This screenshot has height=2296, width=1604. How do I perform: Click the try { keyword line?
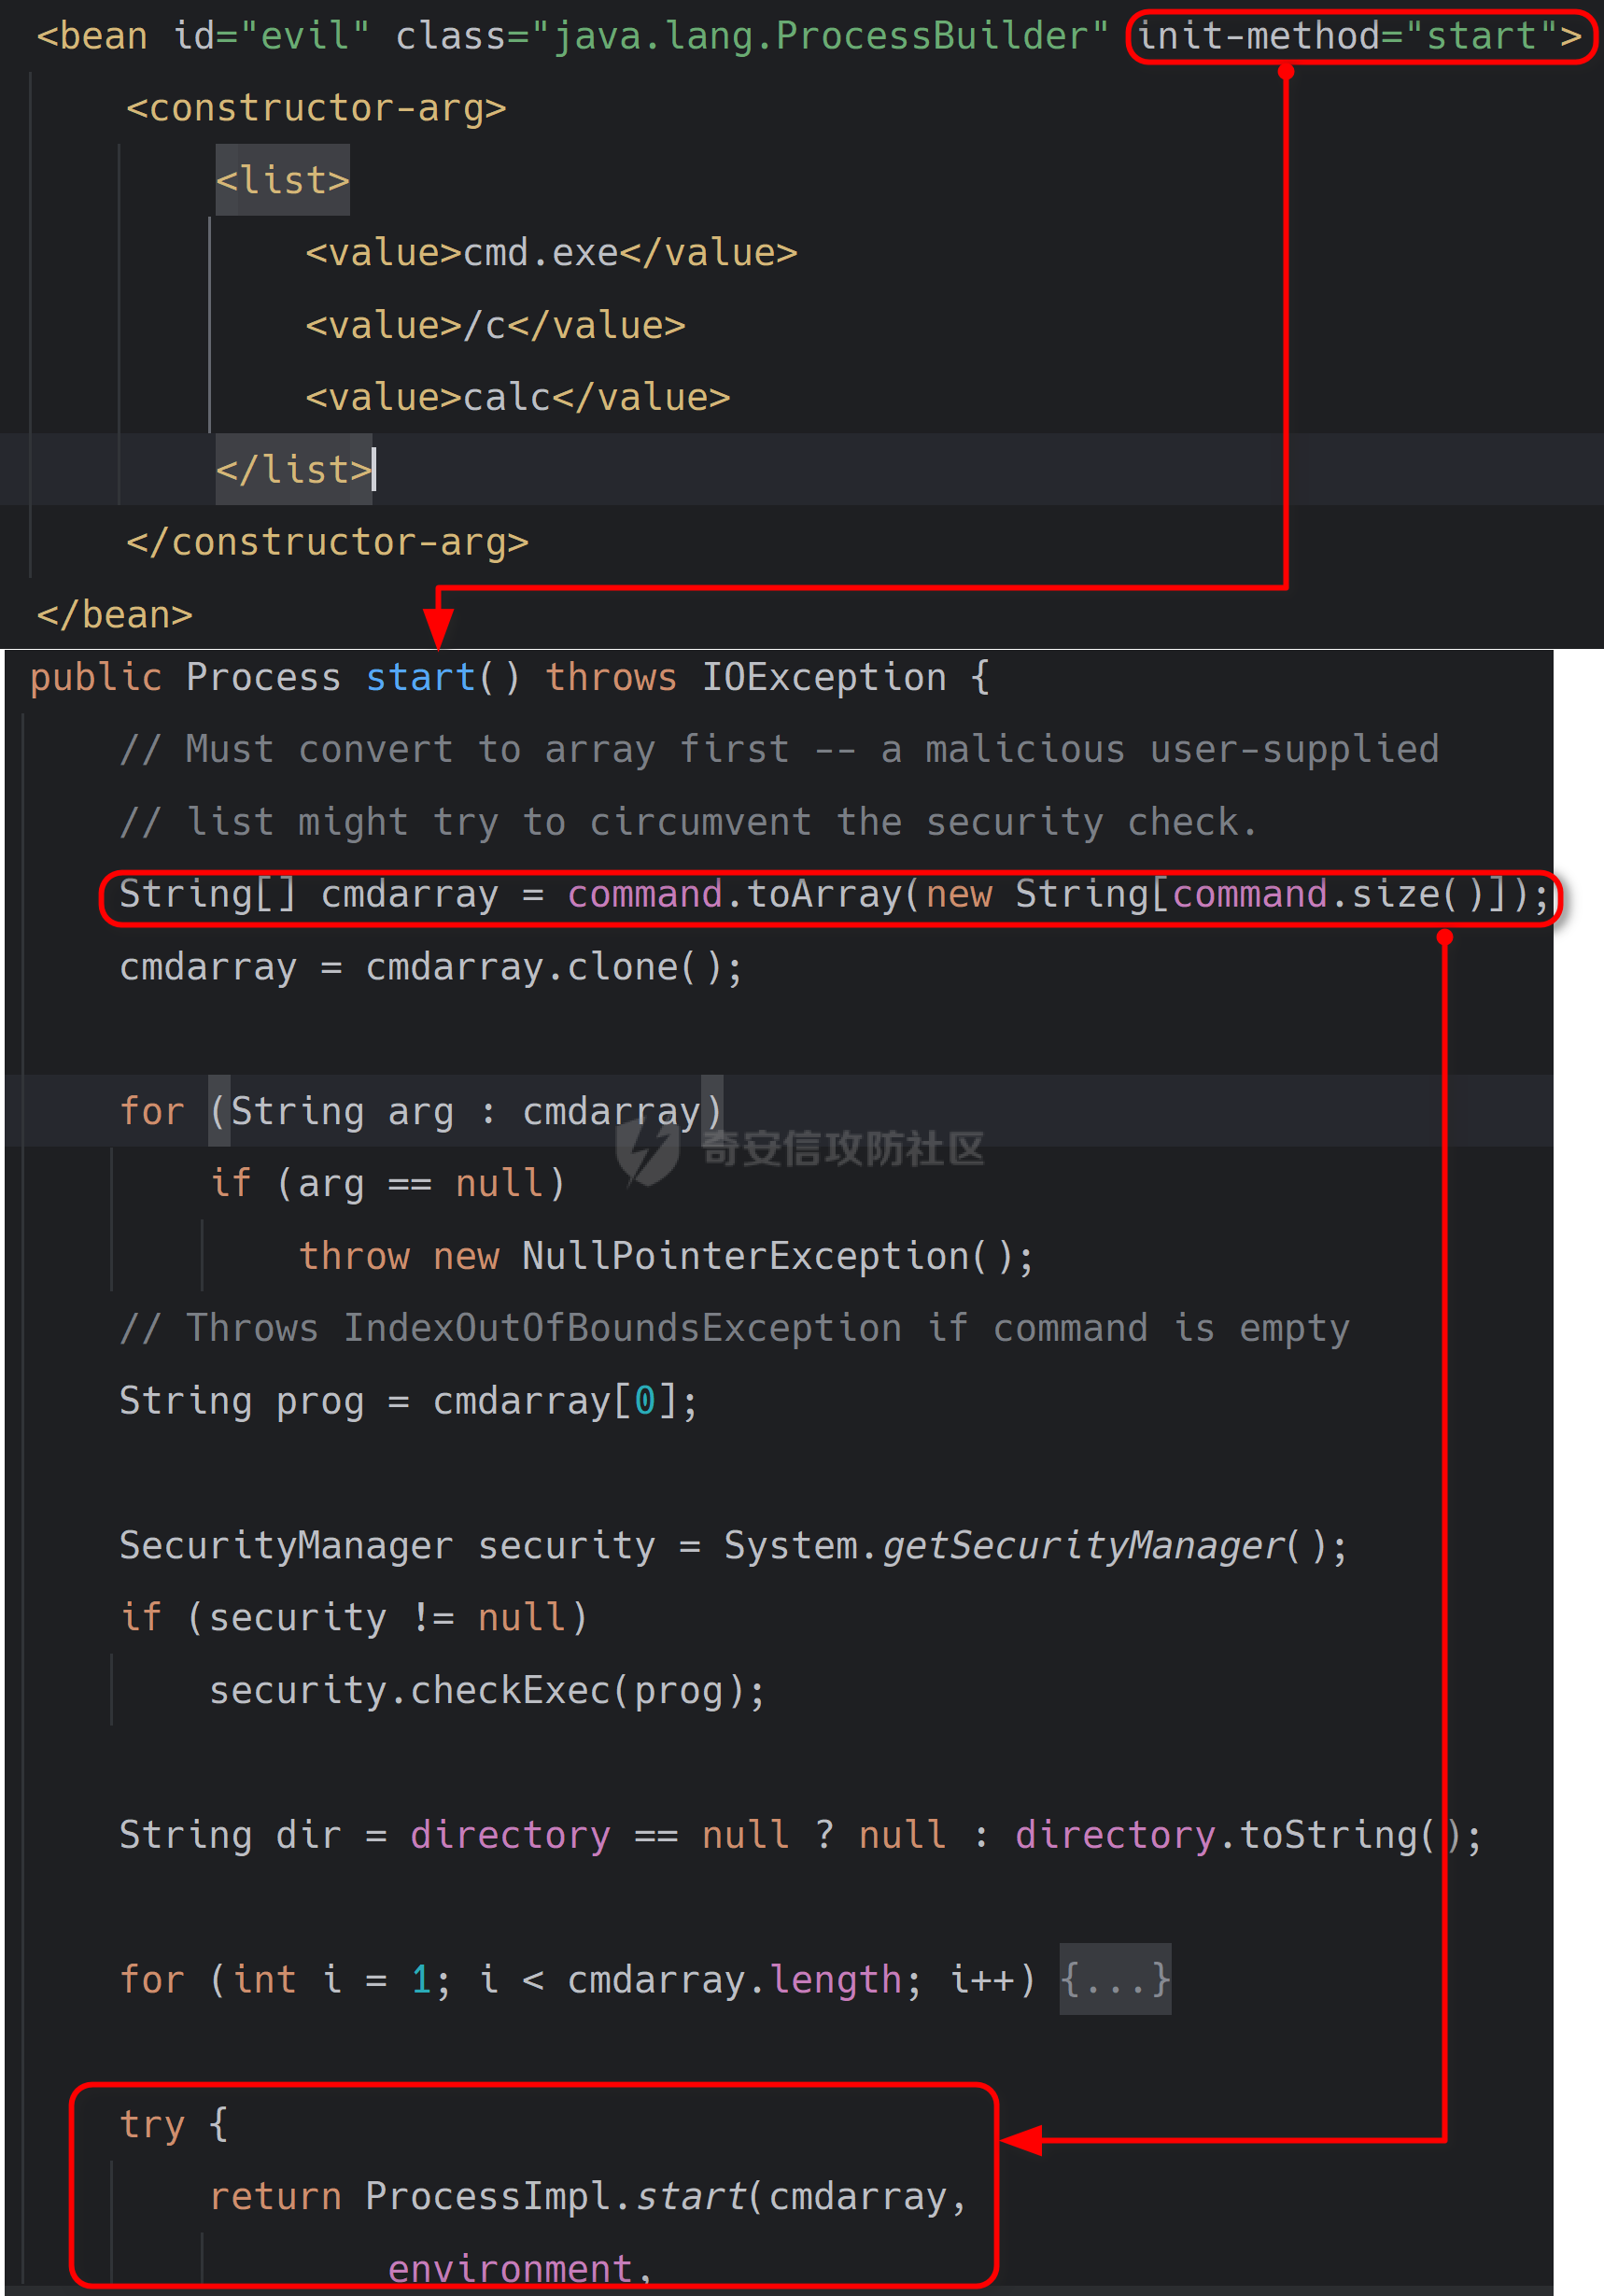[x=174, y=2124]
